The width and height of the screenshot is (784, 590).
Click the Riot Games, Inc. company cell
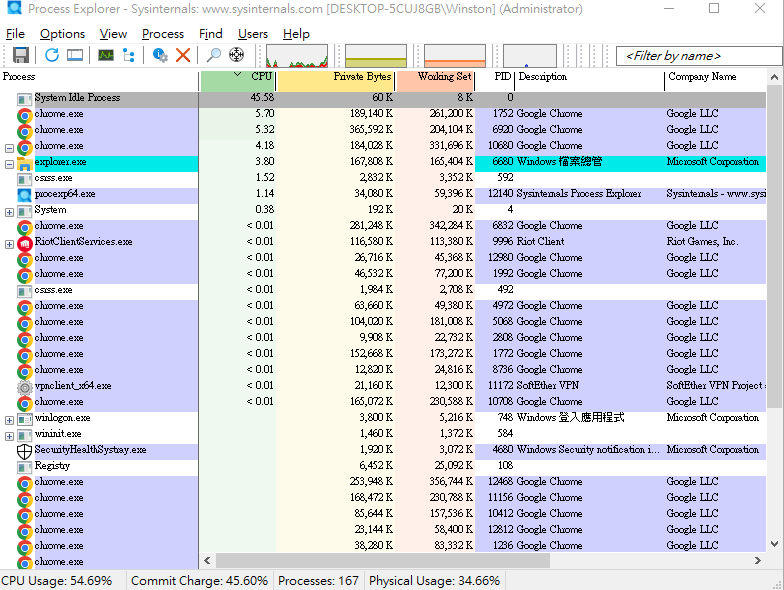pos(702,242)
